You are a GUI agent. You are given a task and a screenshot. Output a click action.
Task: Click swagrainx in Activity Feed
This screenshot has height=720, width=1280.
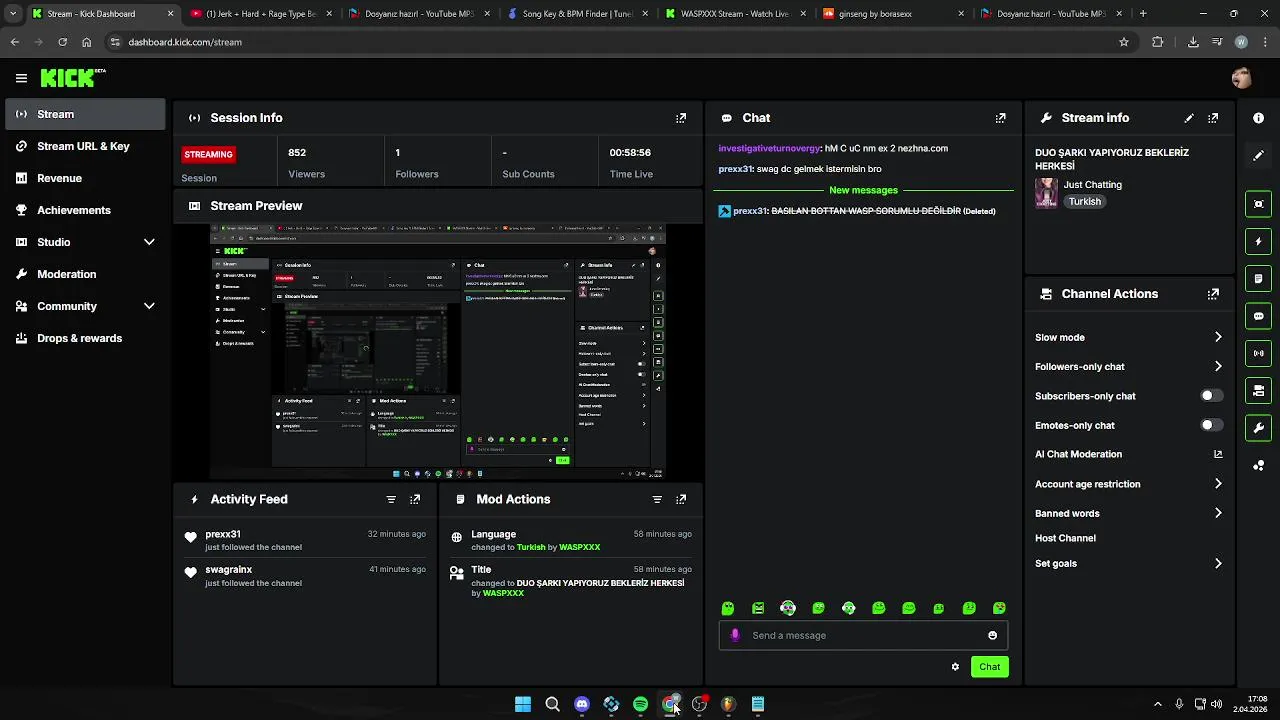point(229,569)
